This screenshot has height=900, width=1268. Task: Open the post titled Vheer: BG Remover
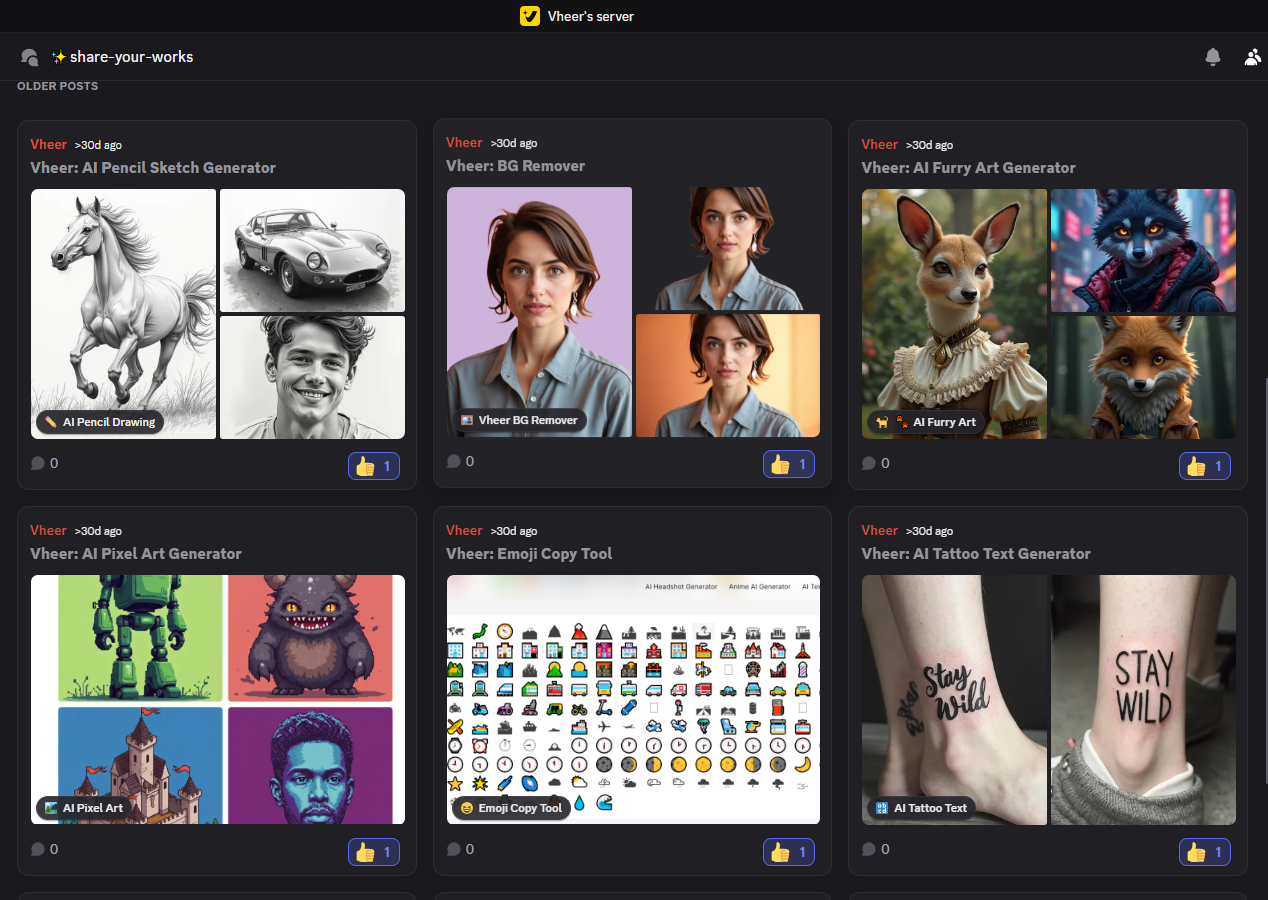click(516, 166)
